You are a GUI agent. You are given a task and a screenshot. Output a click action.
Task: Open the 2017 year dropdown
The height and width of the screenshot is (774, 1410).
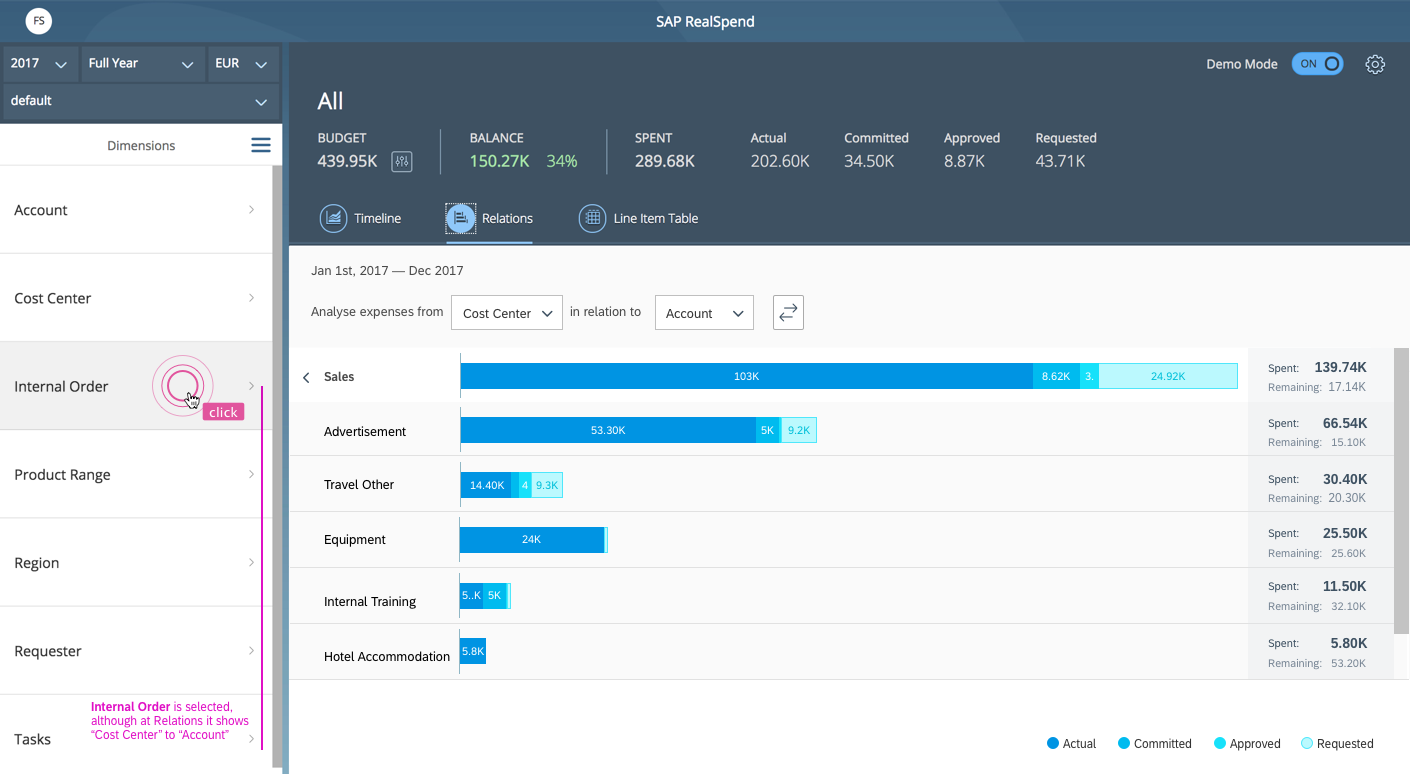pos(39,63)
